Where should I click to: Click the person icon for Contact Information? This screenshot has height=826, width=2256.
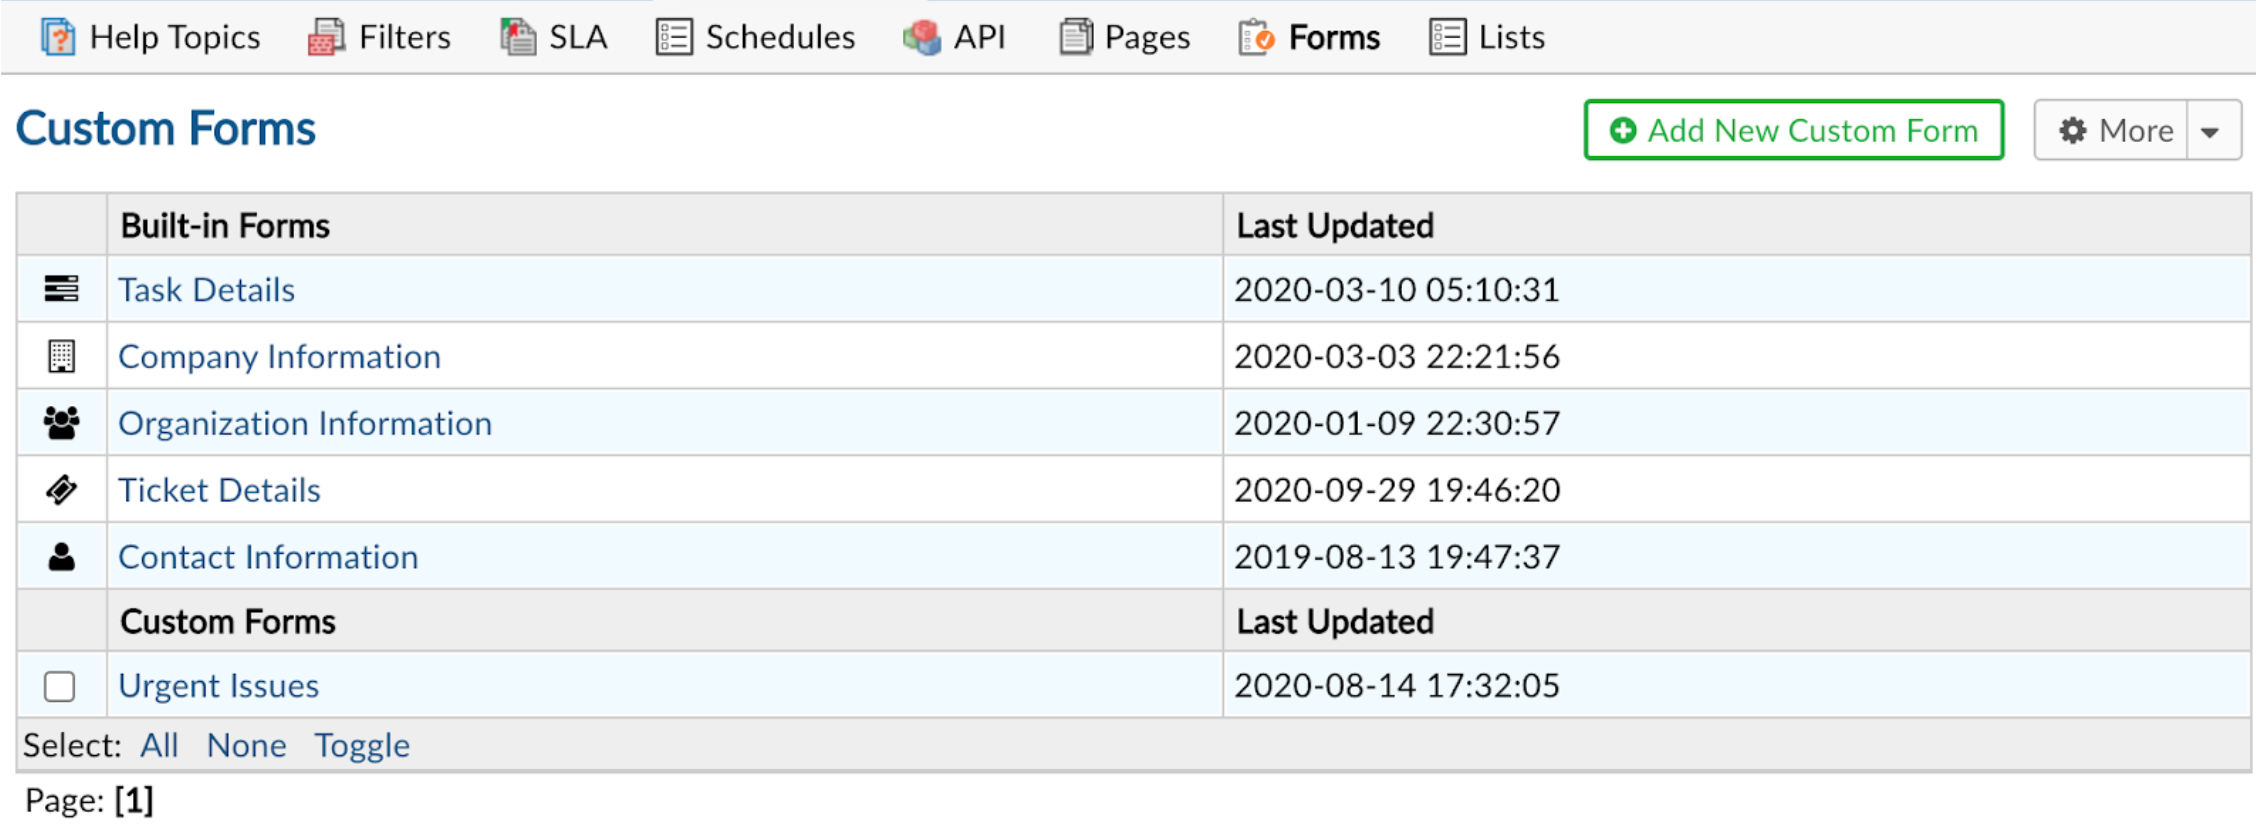(x=61, y=557)
